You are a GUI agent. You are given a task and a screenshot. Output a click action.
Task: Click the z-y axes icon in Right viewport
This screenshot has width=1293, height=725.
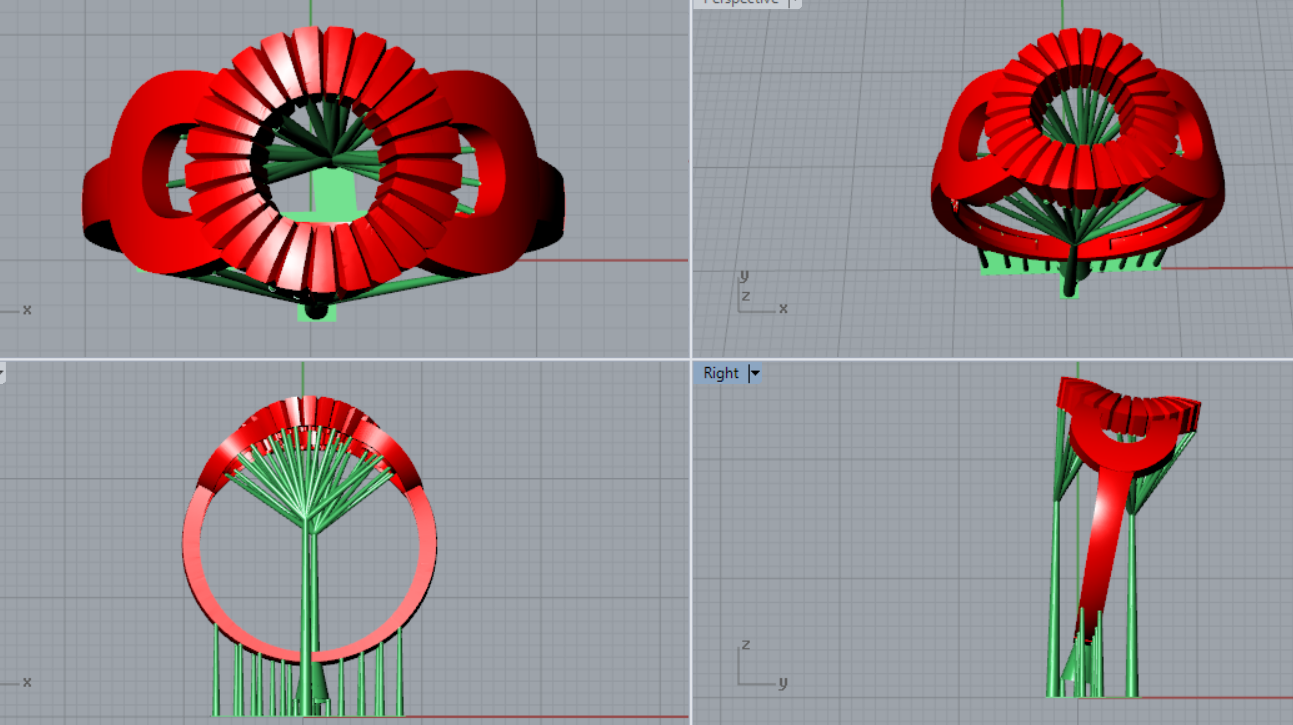[x=758, y=667]
